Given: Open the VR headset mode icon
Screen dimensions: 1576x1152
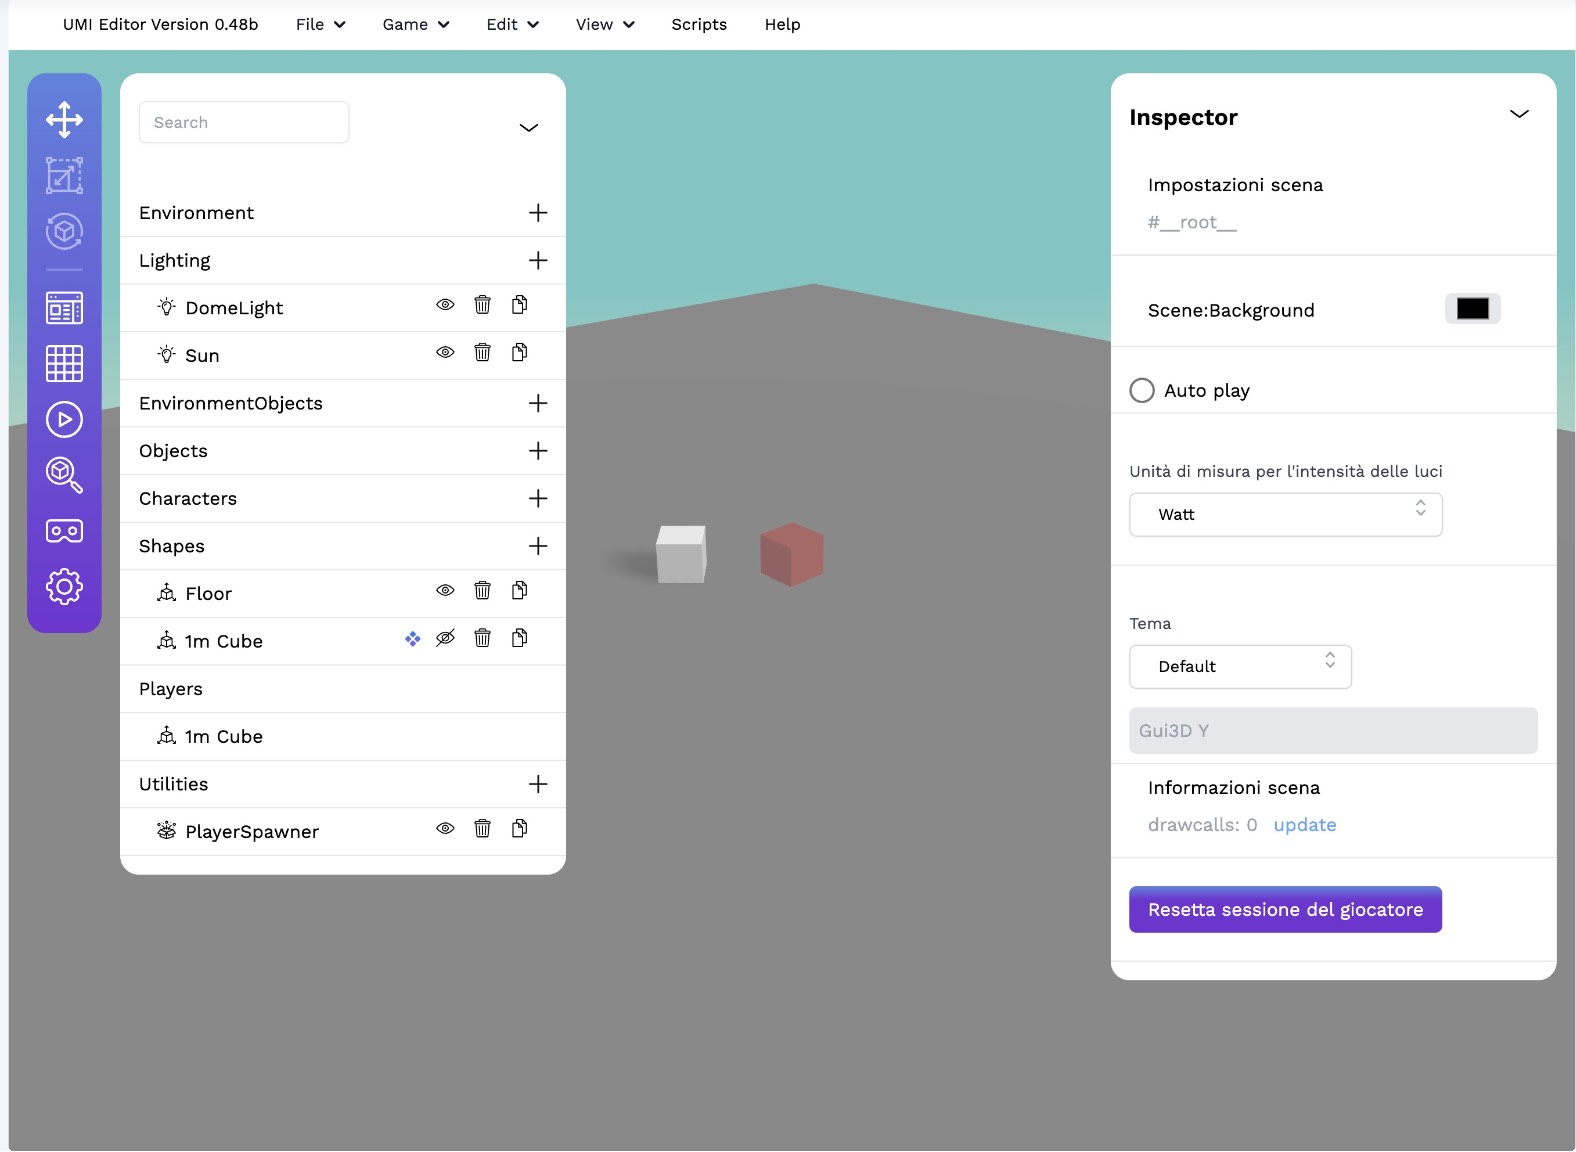Looking at the screenshot, I should click(64, 531).
